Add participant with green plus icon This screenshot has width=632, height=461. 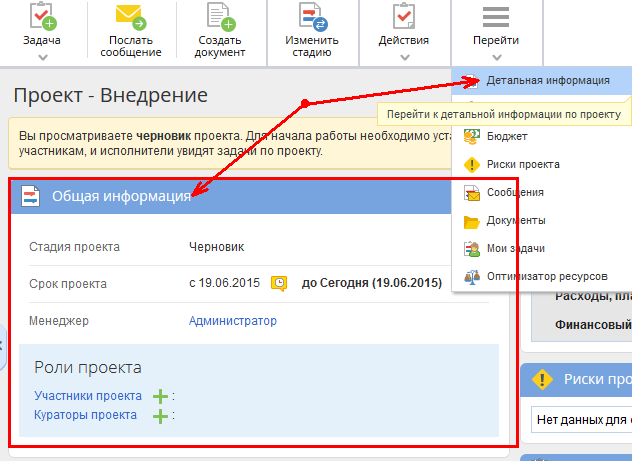click(x=160, y=397)
